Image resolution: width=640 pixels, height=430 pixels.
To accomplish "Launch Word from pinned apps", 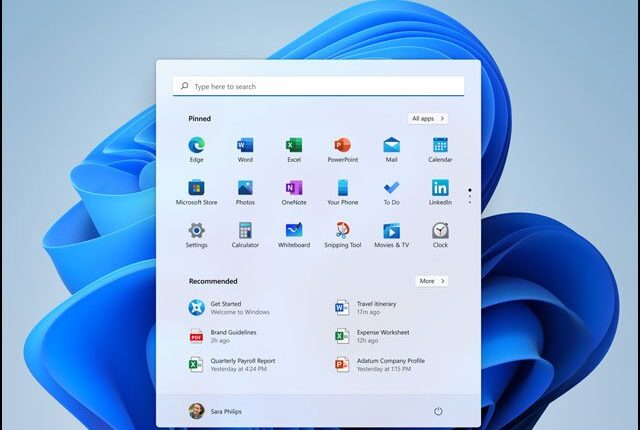I will (x=245, y=146).
